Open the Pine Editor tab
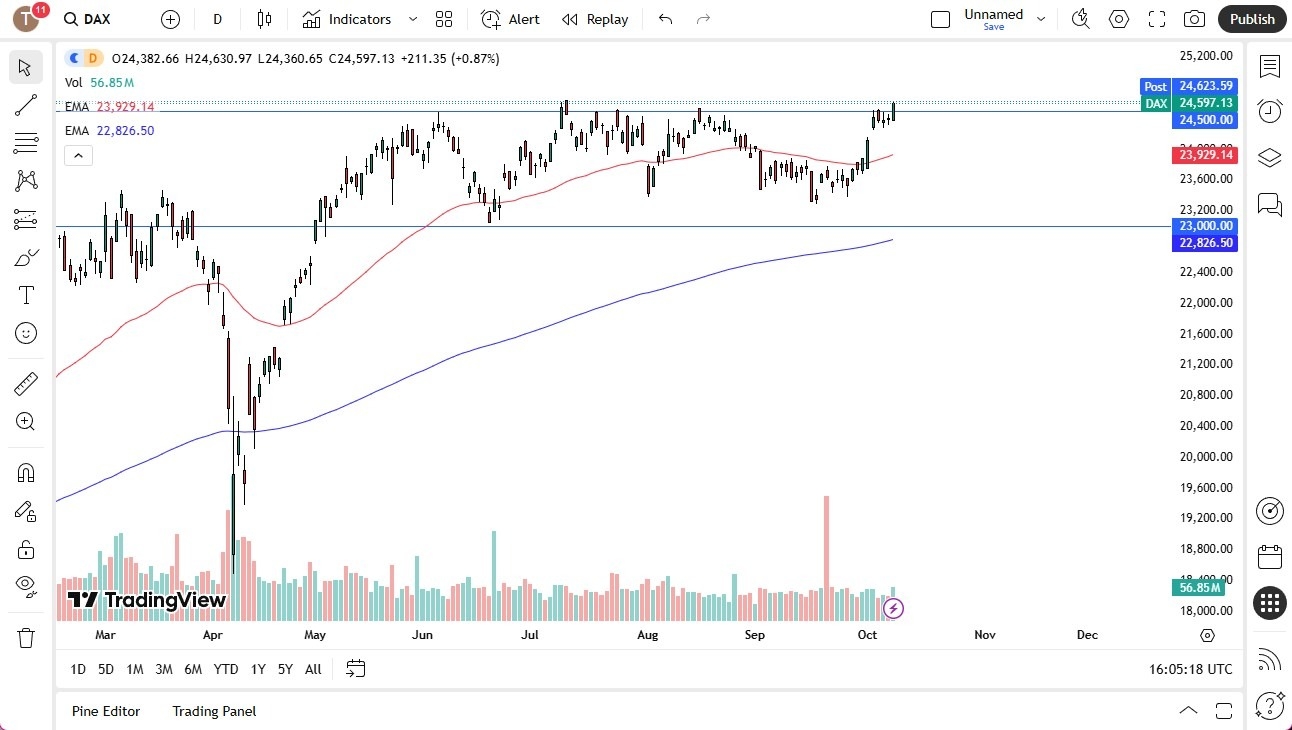The height and width of the screenshot is (730, 1292). pyautogui.click(x=106, y=711)
